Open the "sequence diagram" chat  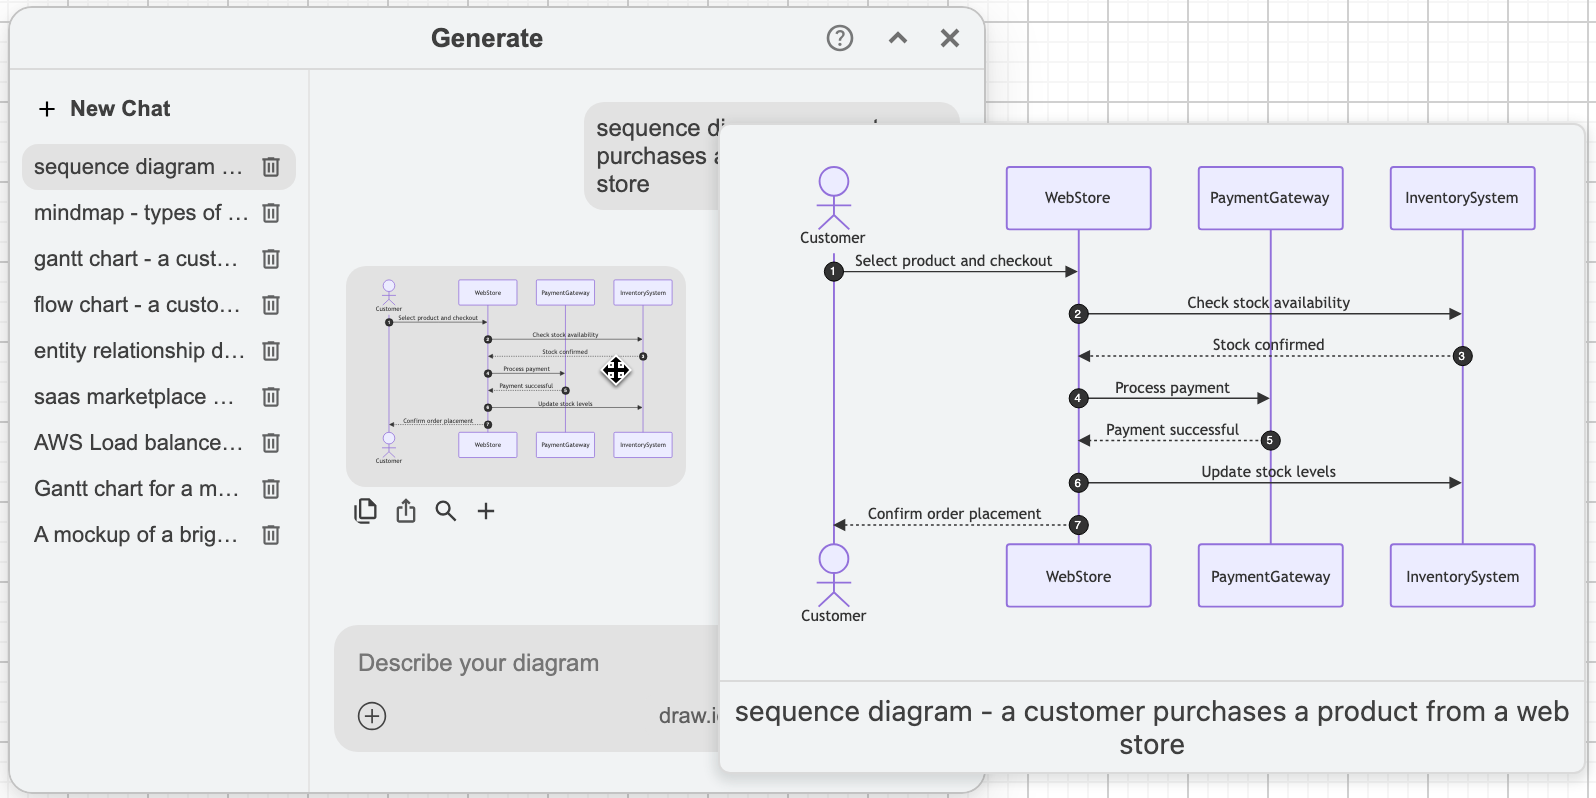pyautogui.click(x=138, y=167)
